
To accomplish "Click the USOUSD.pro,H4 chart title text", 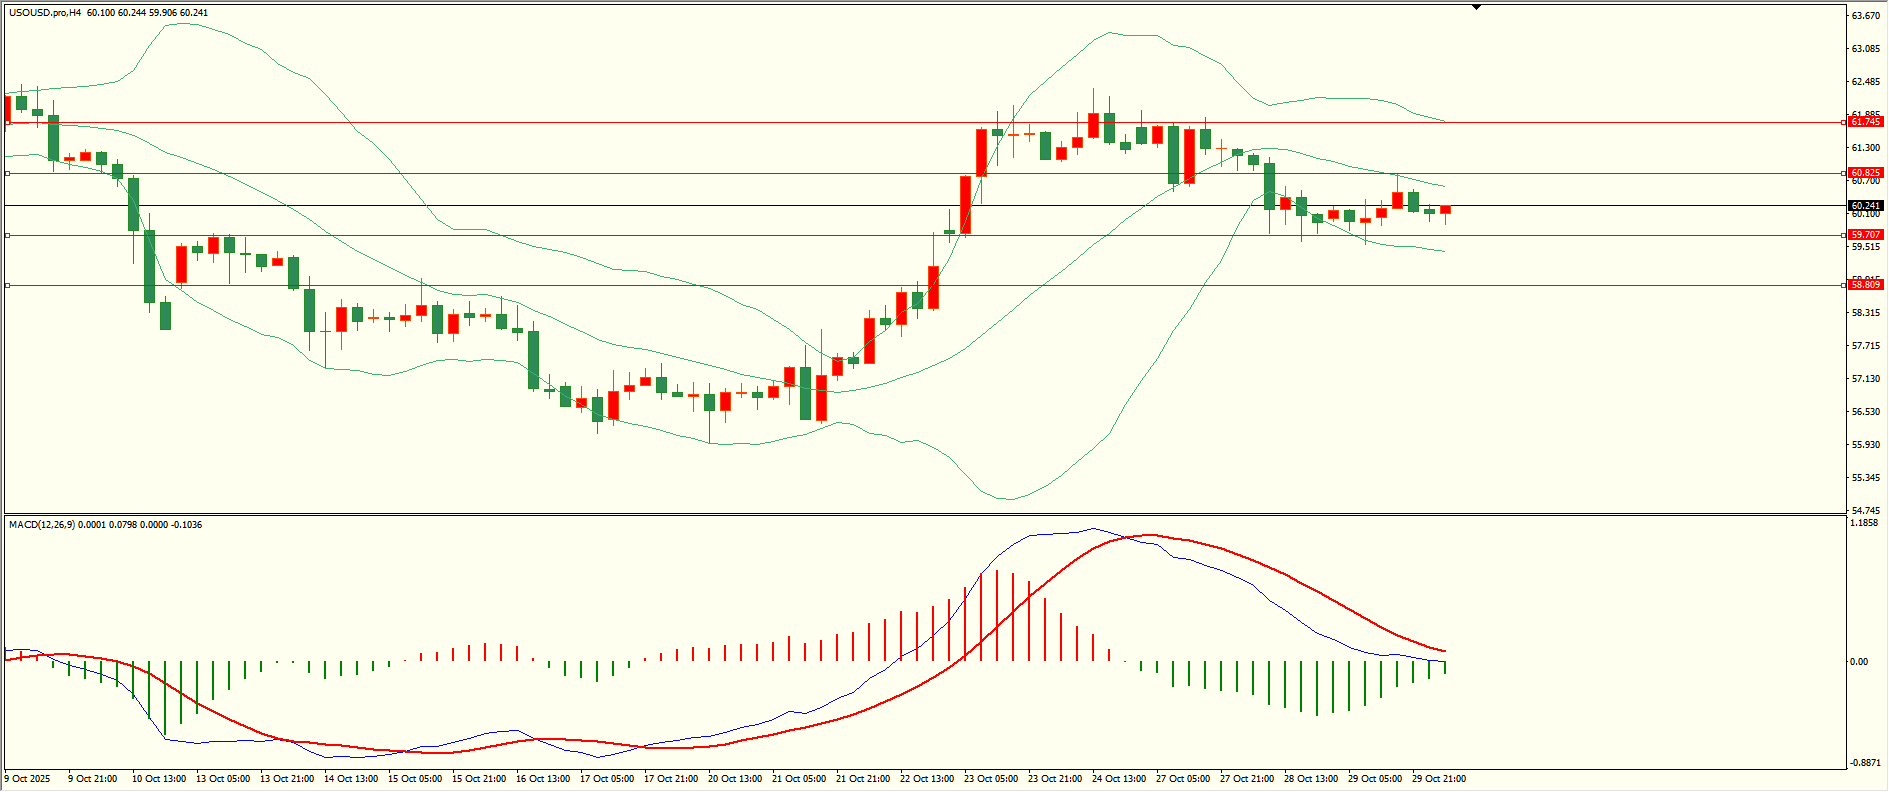I will [x=45, y=13].
